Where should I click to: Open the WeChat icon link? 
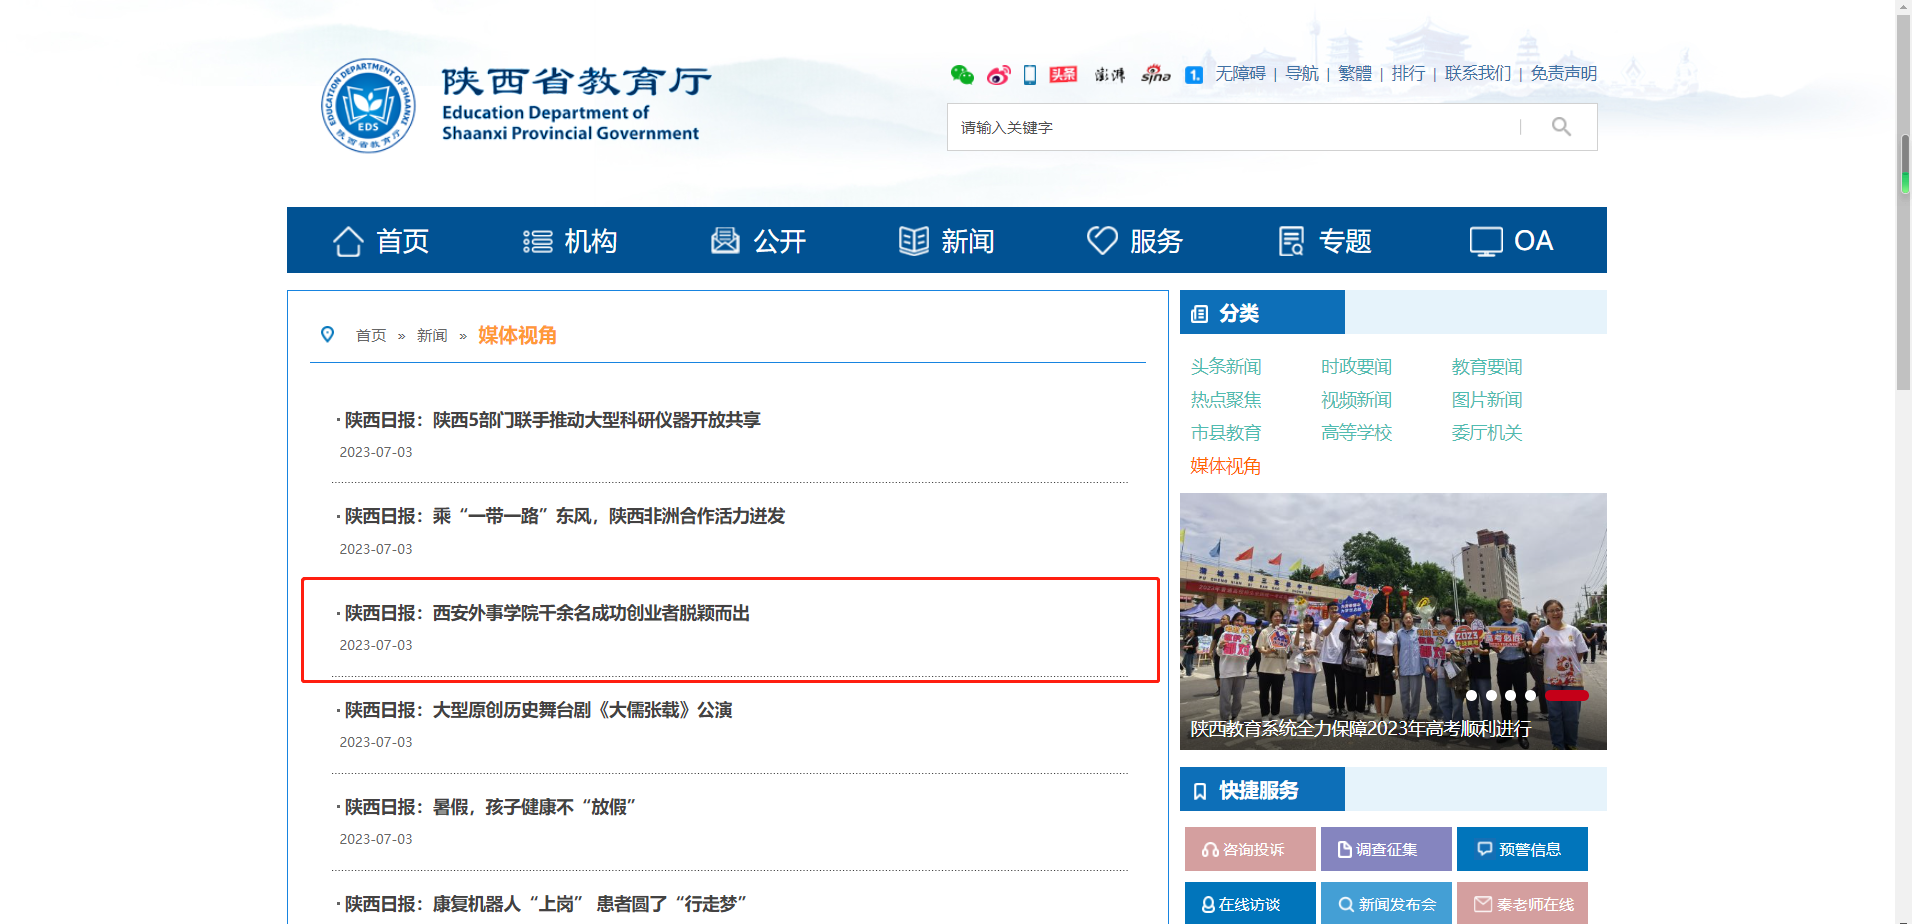pyautogui.click(x=962, y=74)
